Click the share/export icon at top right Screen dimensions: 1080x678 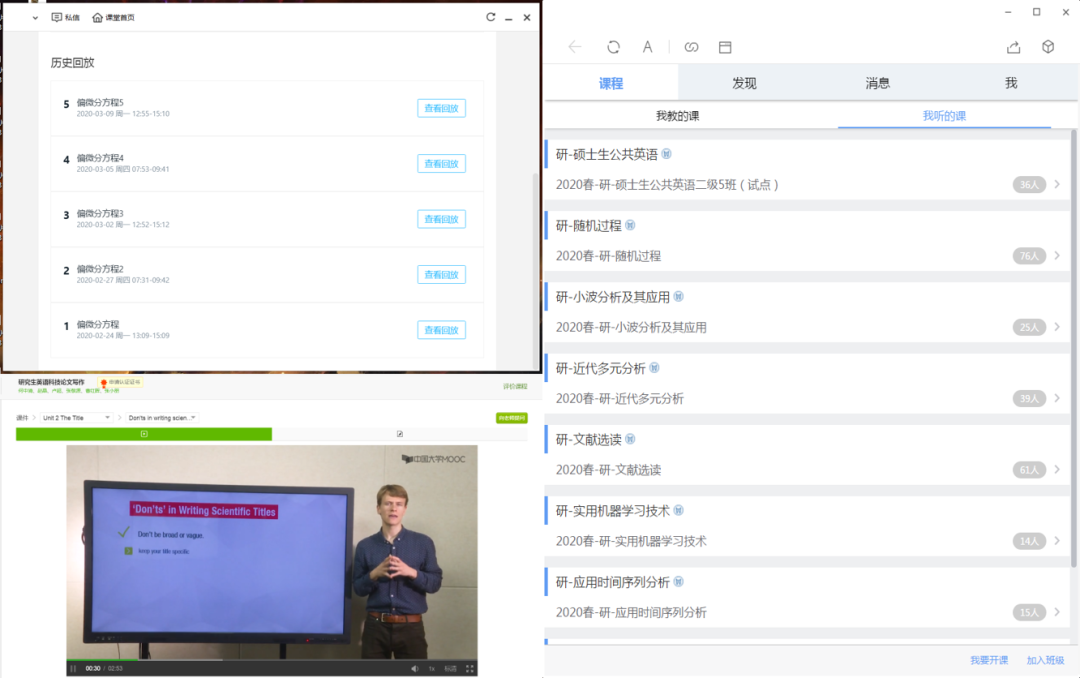click(1014, 47)
